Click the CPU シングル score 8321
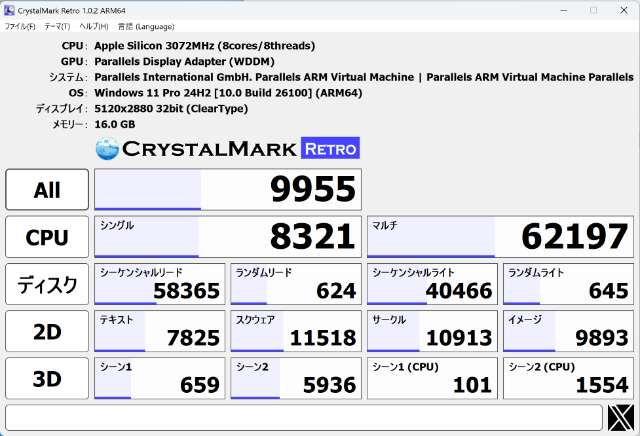Screen dimensions: 640x436 [x=227, y=237]
